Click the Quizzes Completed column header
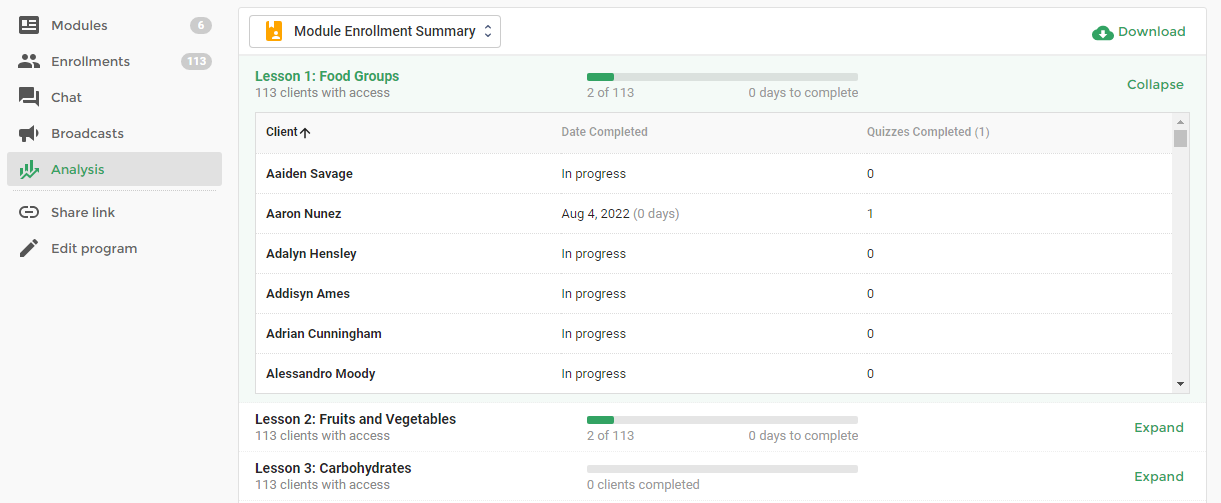Screen dimensions: 1221x503 coord(927,132)
